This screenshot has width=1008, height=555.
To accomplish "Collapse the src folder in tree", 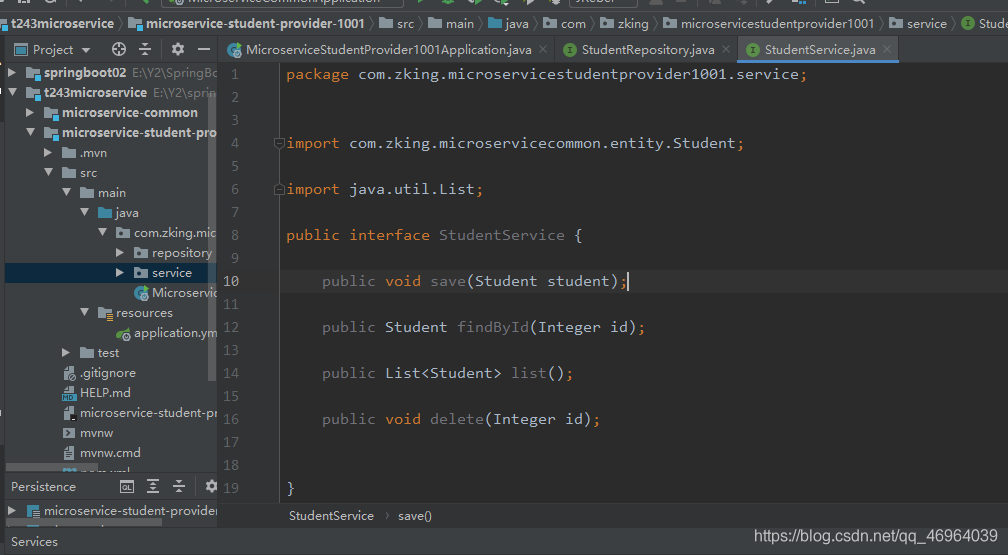I will (48, 172).
